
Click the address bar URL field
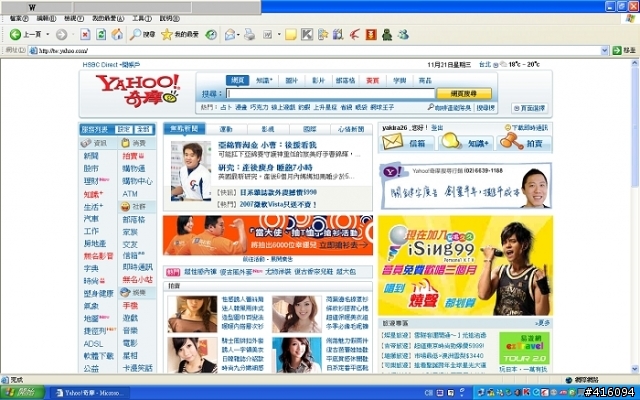click(x=318, y=51)
